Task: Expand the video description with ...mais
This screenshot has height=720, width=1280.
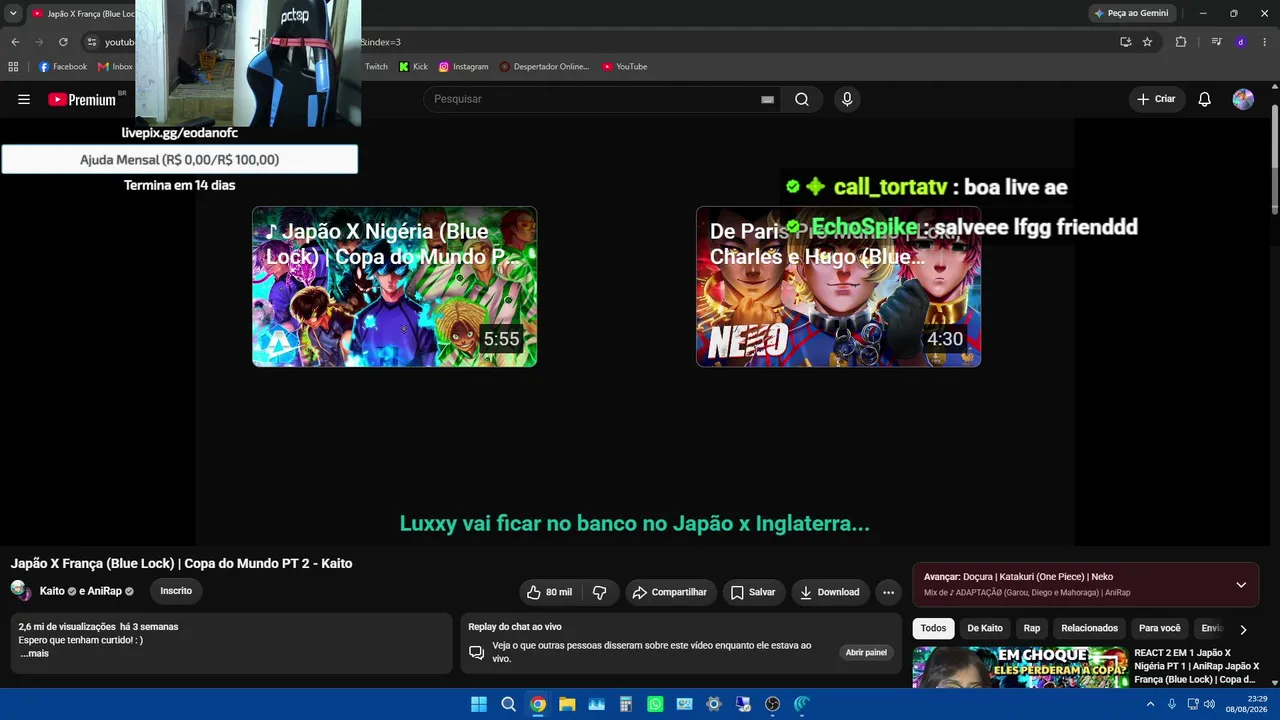Action: pos(34,653)
